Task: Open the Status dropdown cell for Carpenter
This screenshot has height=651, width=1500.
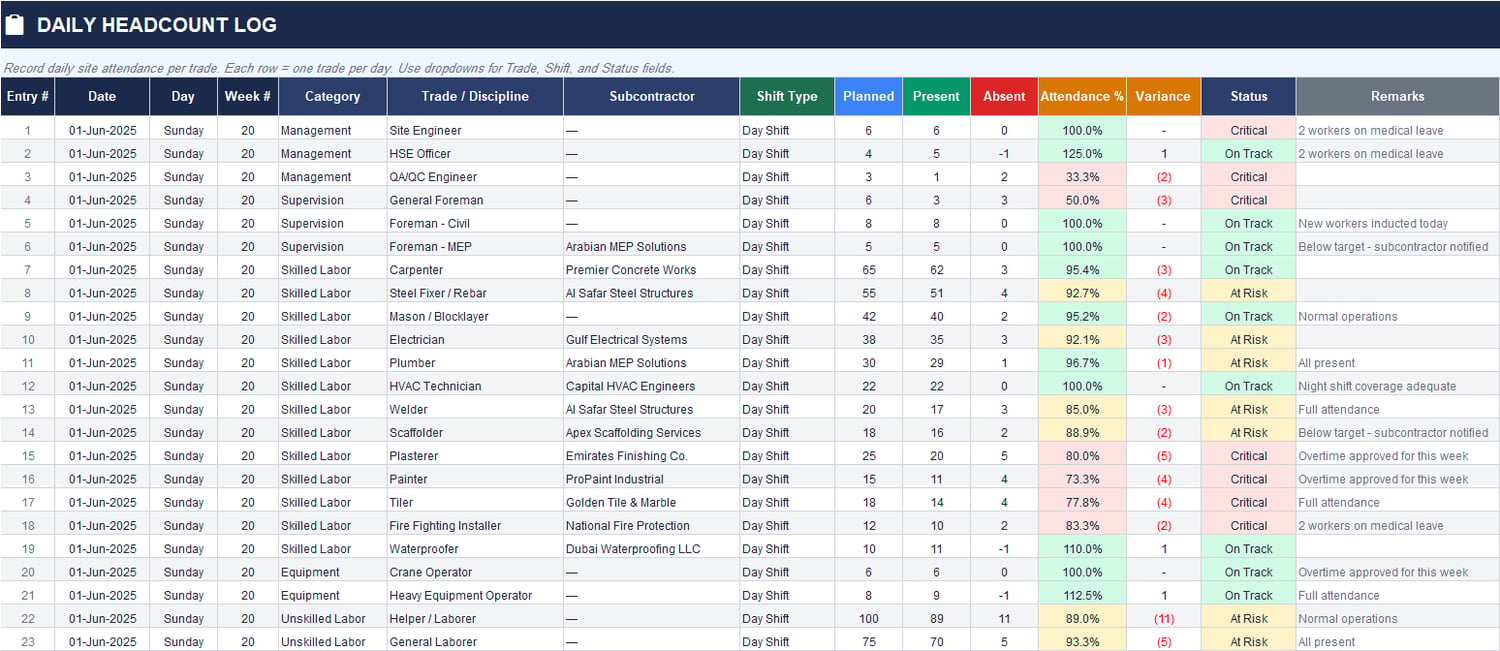Action: (x=1249, y=270)
